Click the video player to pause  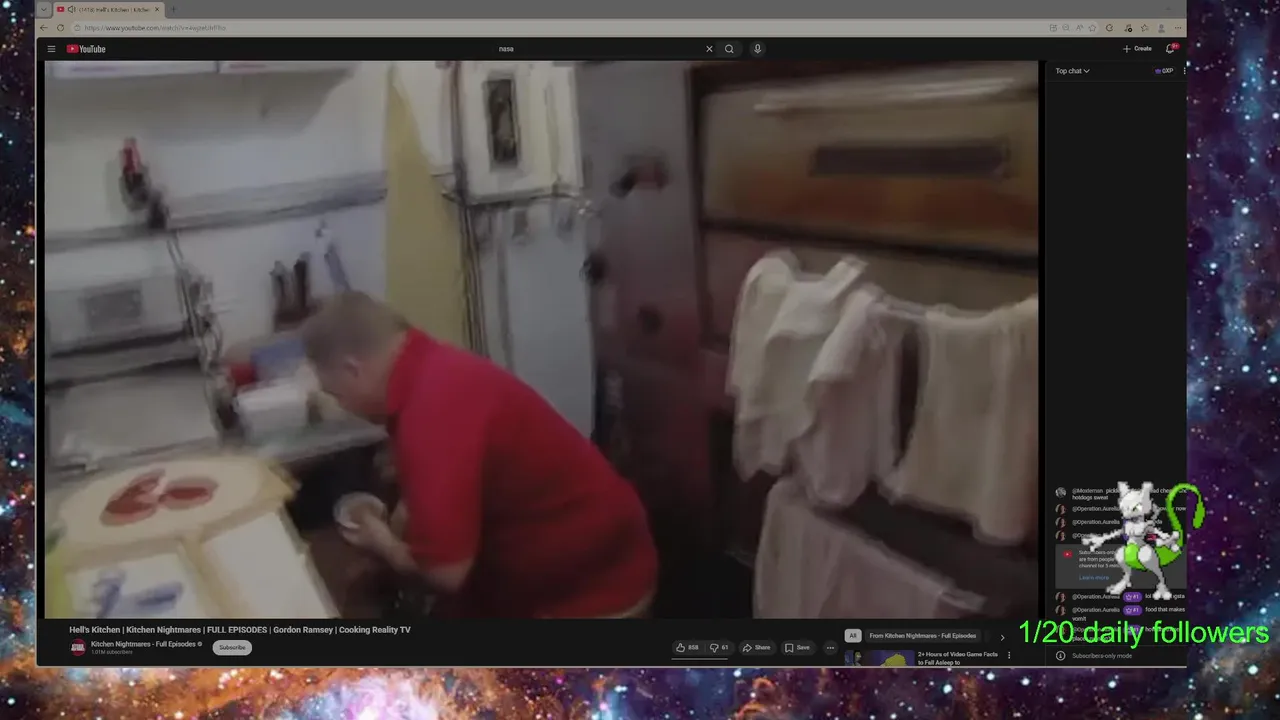541,339
